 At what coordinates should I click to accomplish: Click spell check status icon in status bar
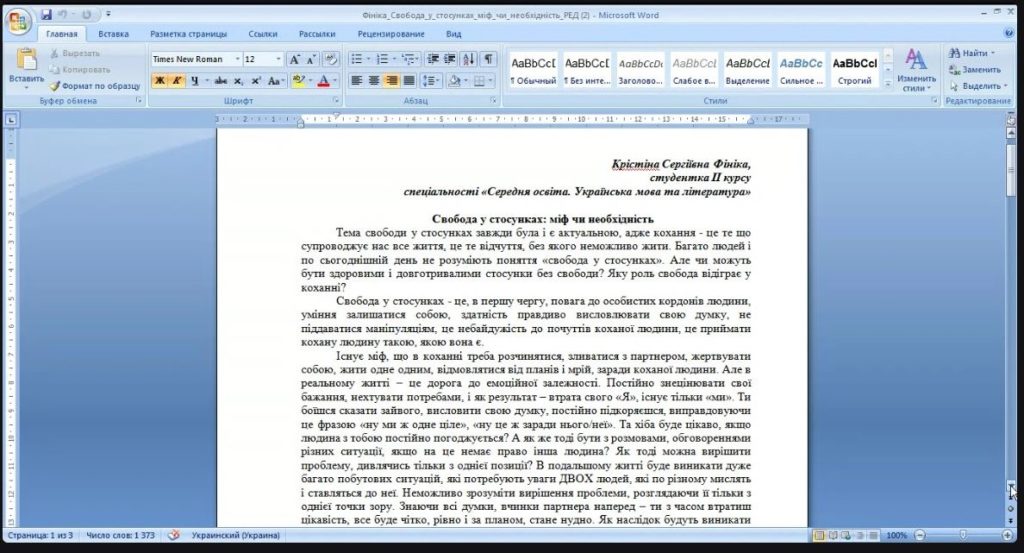coord(174,535)
